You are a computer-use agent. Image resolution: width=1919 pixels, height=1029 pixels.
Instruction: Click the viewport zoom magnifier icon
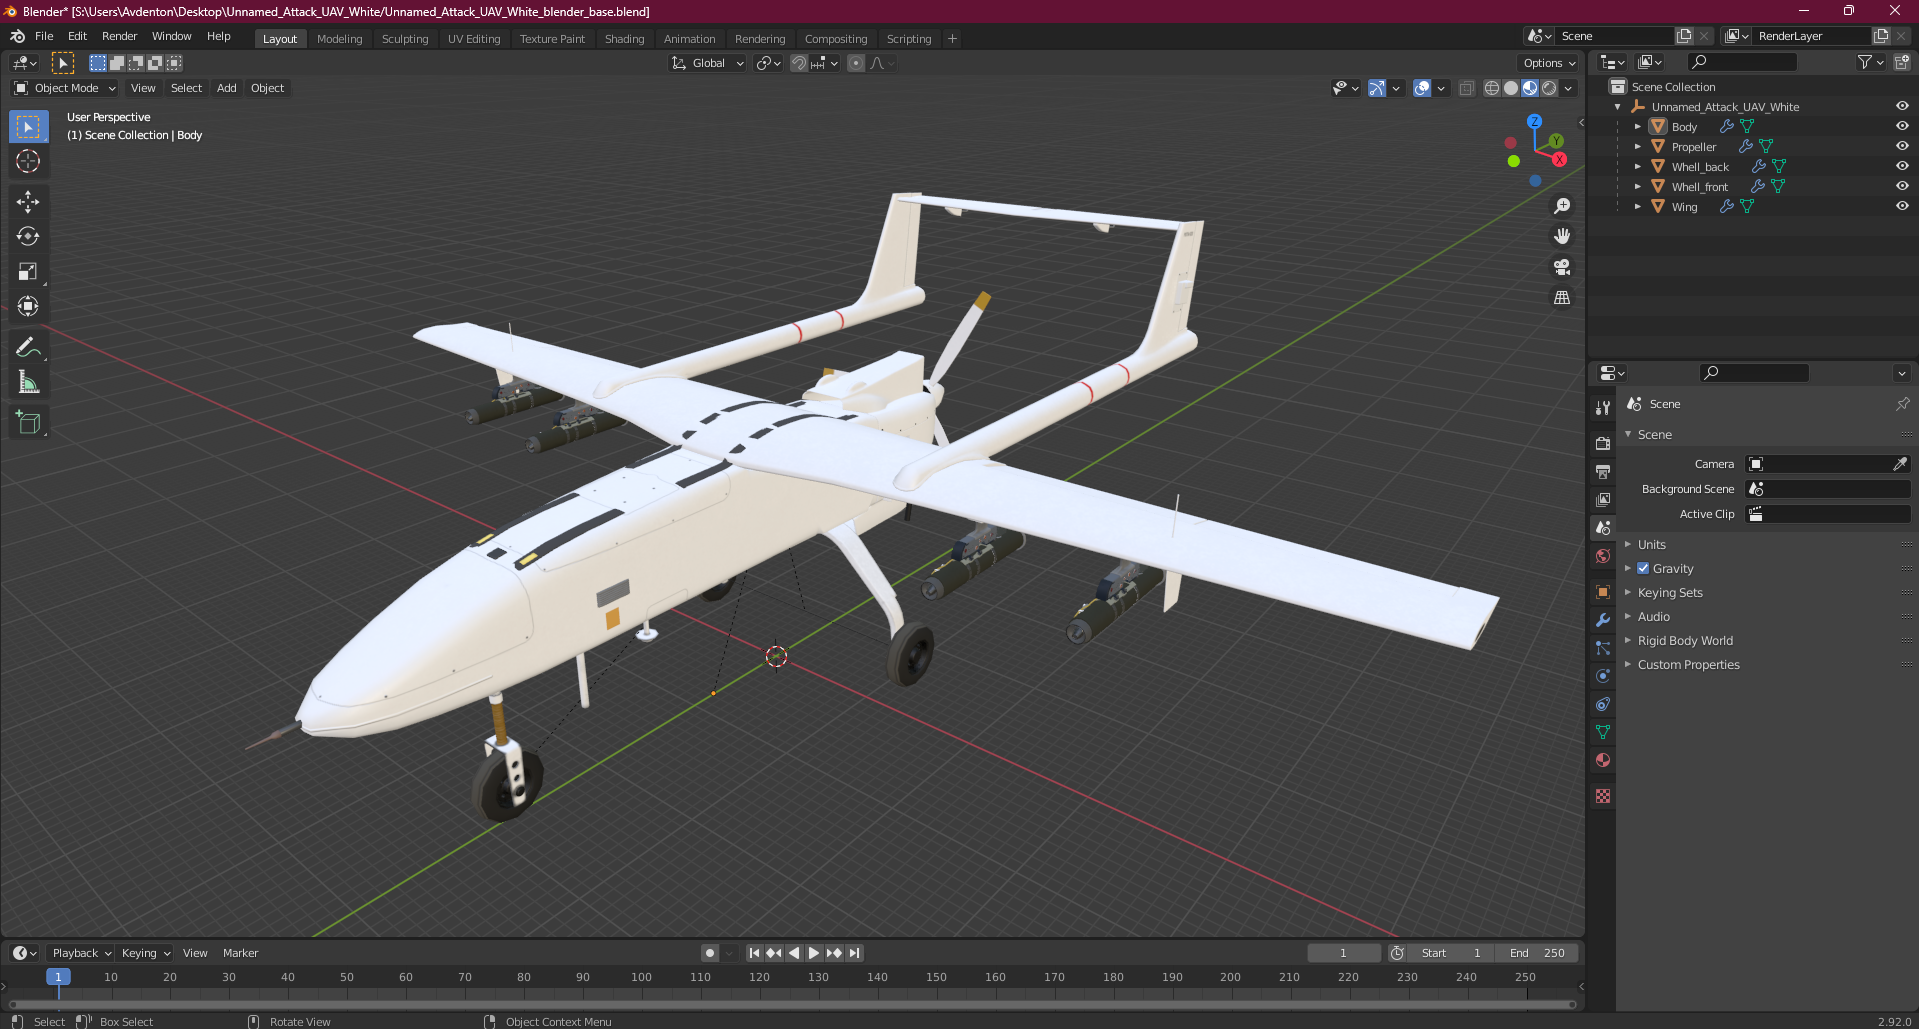point(1562,206)
